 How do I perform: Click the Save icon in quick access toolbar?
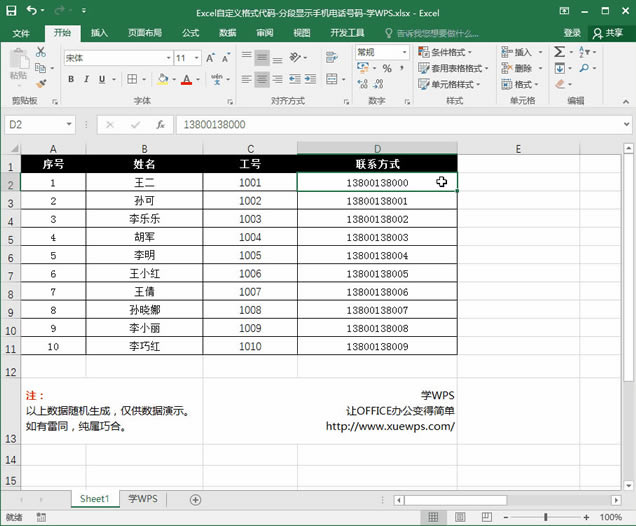click(11, 11)
